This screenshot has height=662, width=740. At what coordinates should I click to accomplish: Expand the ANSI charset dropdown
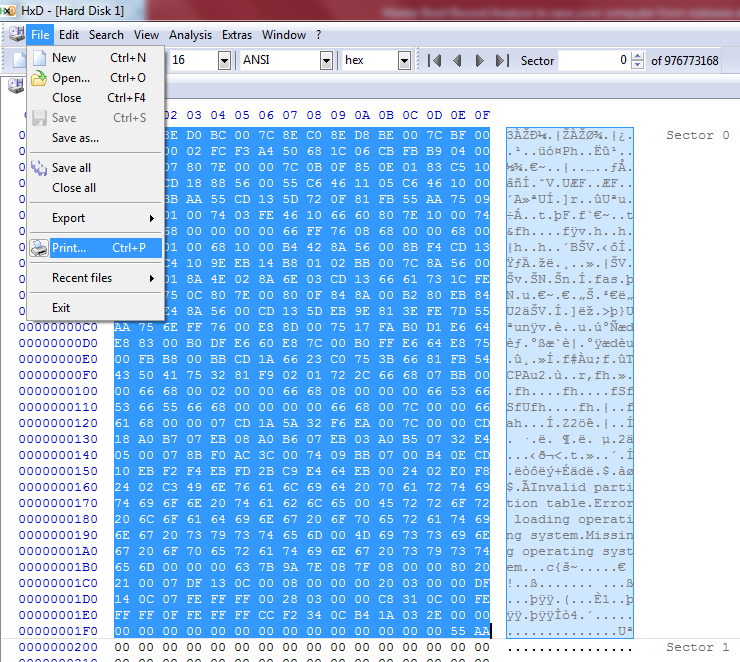[326, 61]
